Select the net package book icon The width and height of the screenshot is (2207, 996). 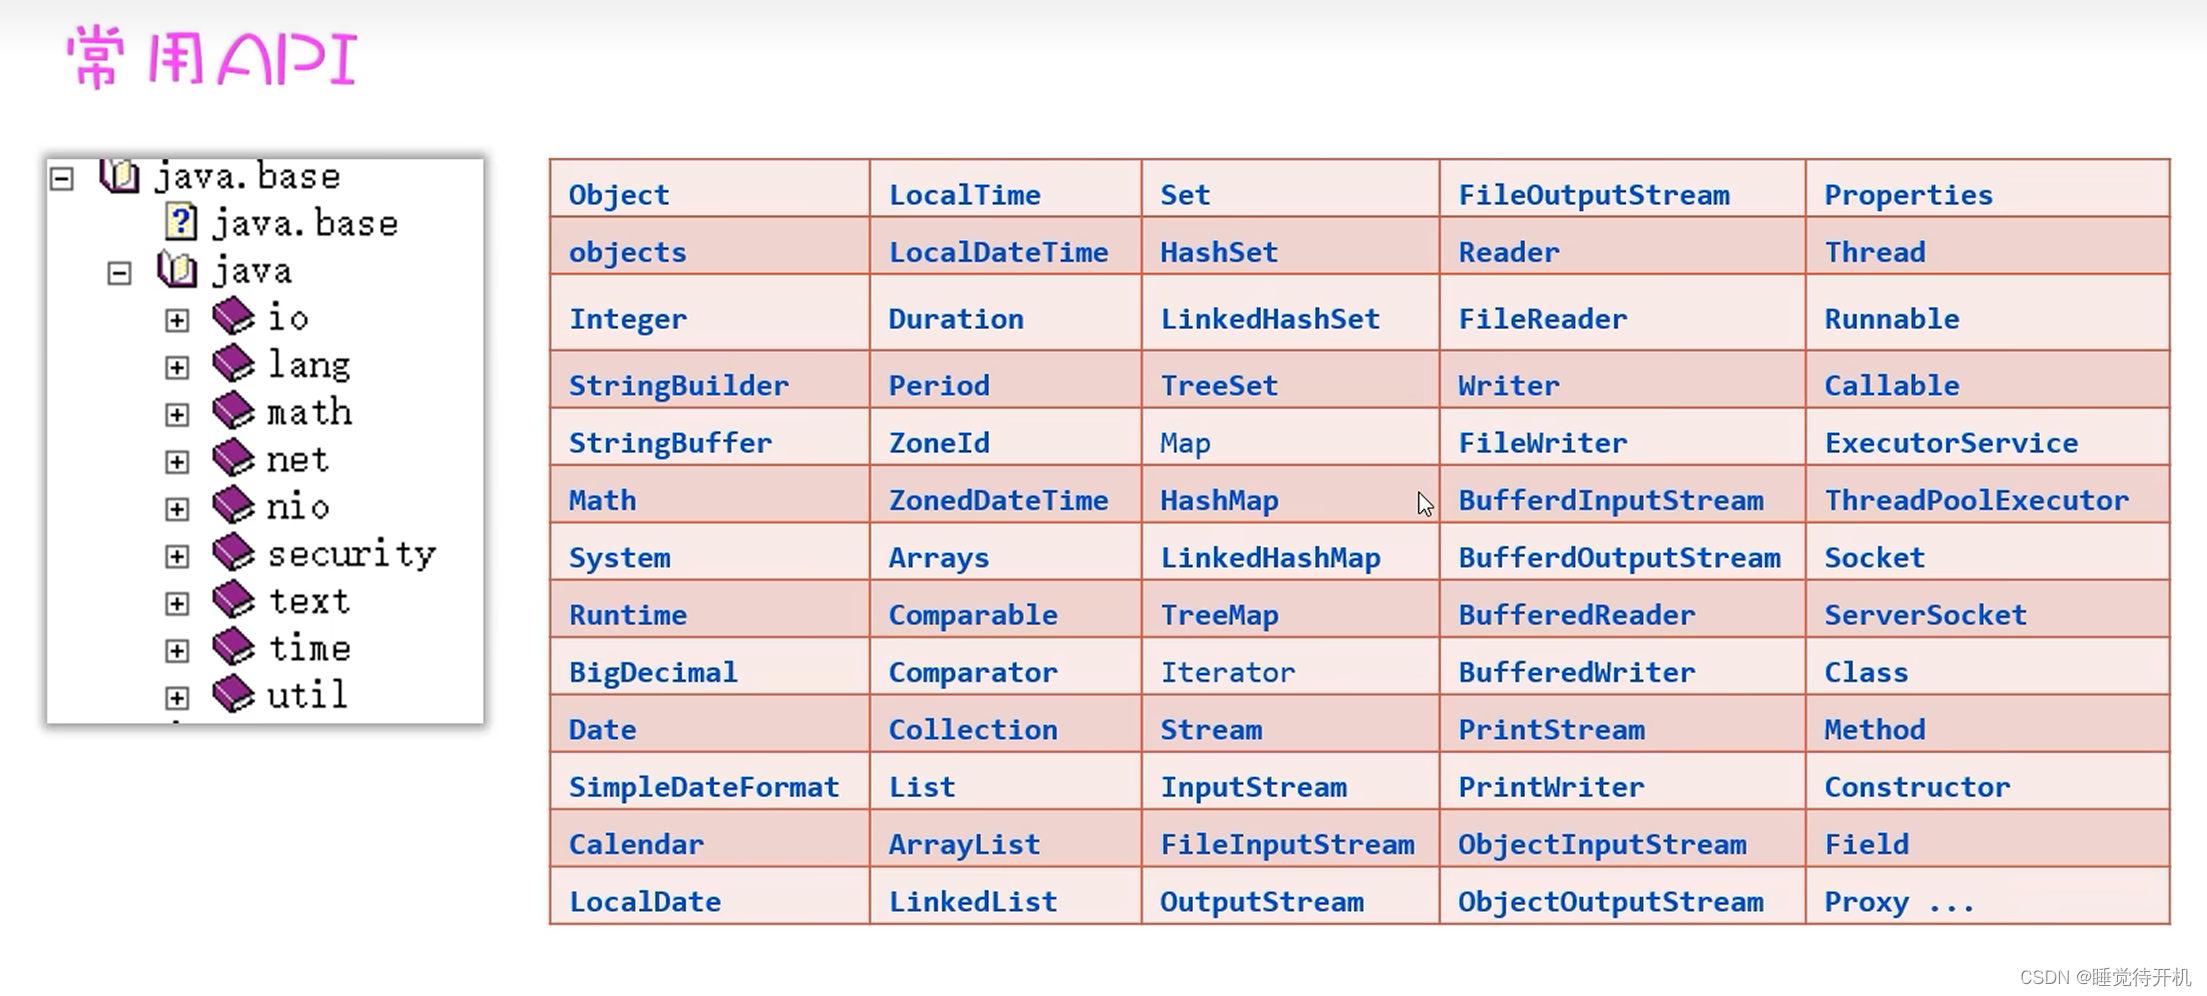[x=231, y=457]
